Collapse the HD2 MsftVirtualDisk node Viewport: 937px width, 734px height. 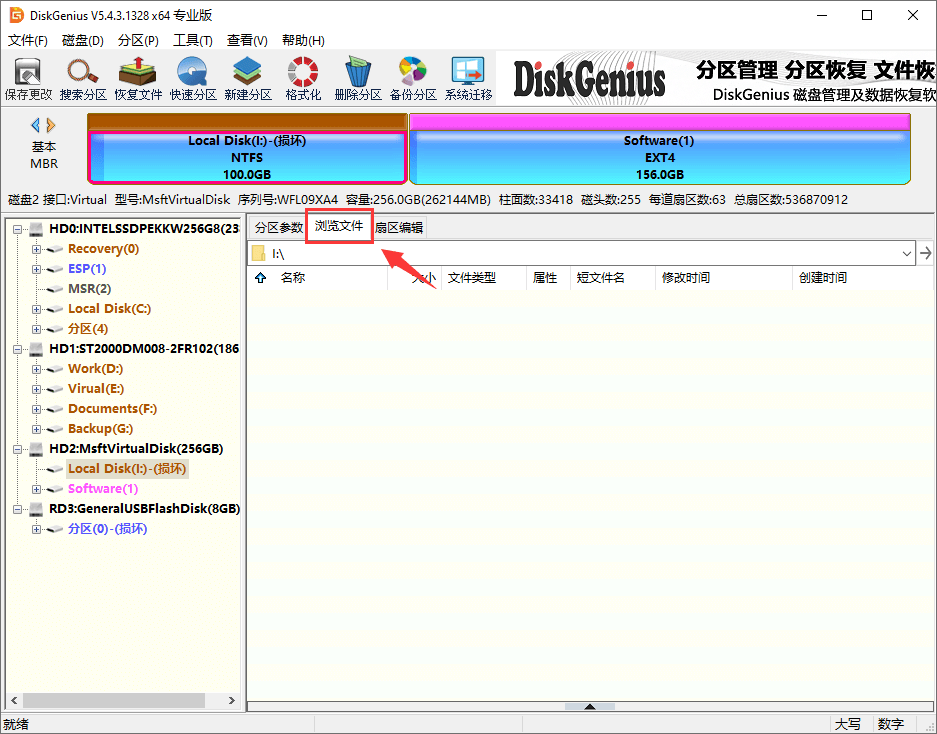click(17, 449)
